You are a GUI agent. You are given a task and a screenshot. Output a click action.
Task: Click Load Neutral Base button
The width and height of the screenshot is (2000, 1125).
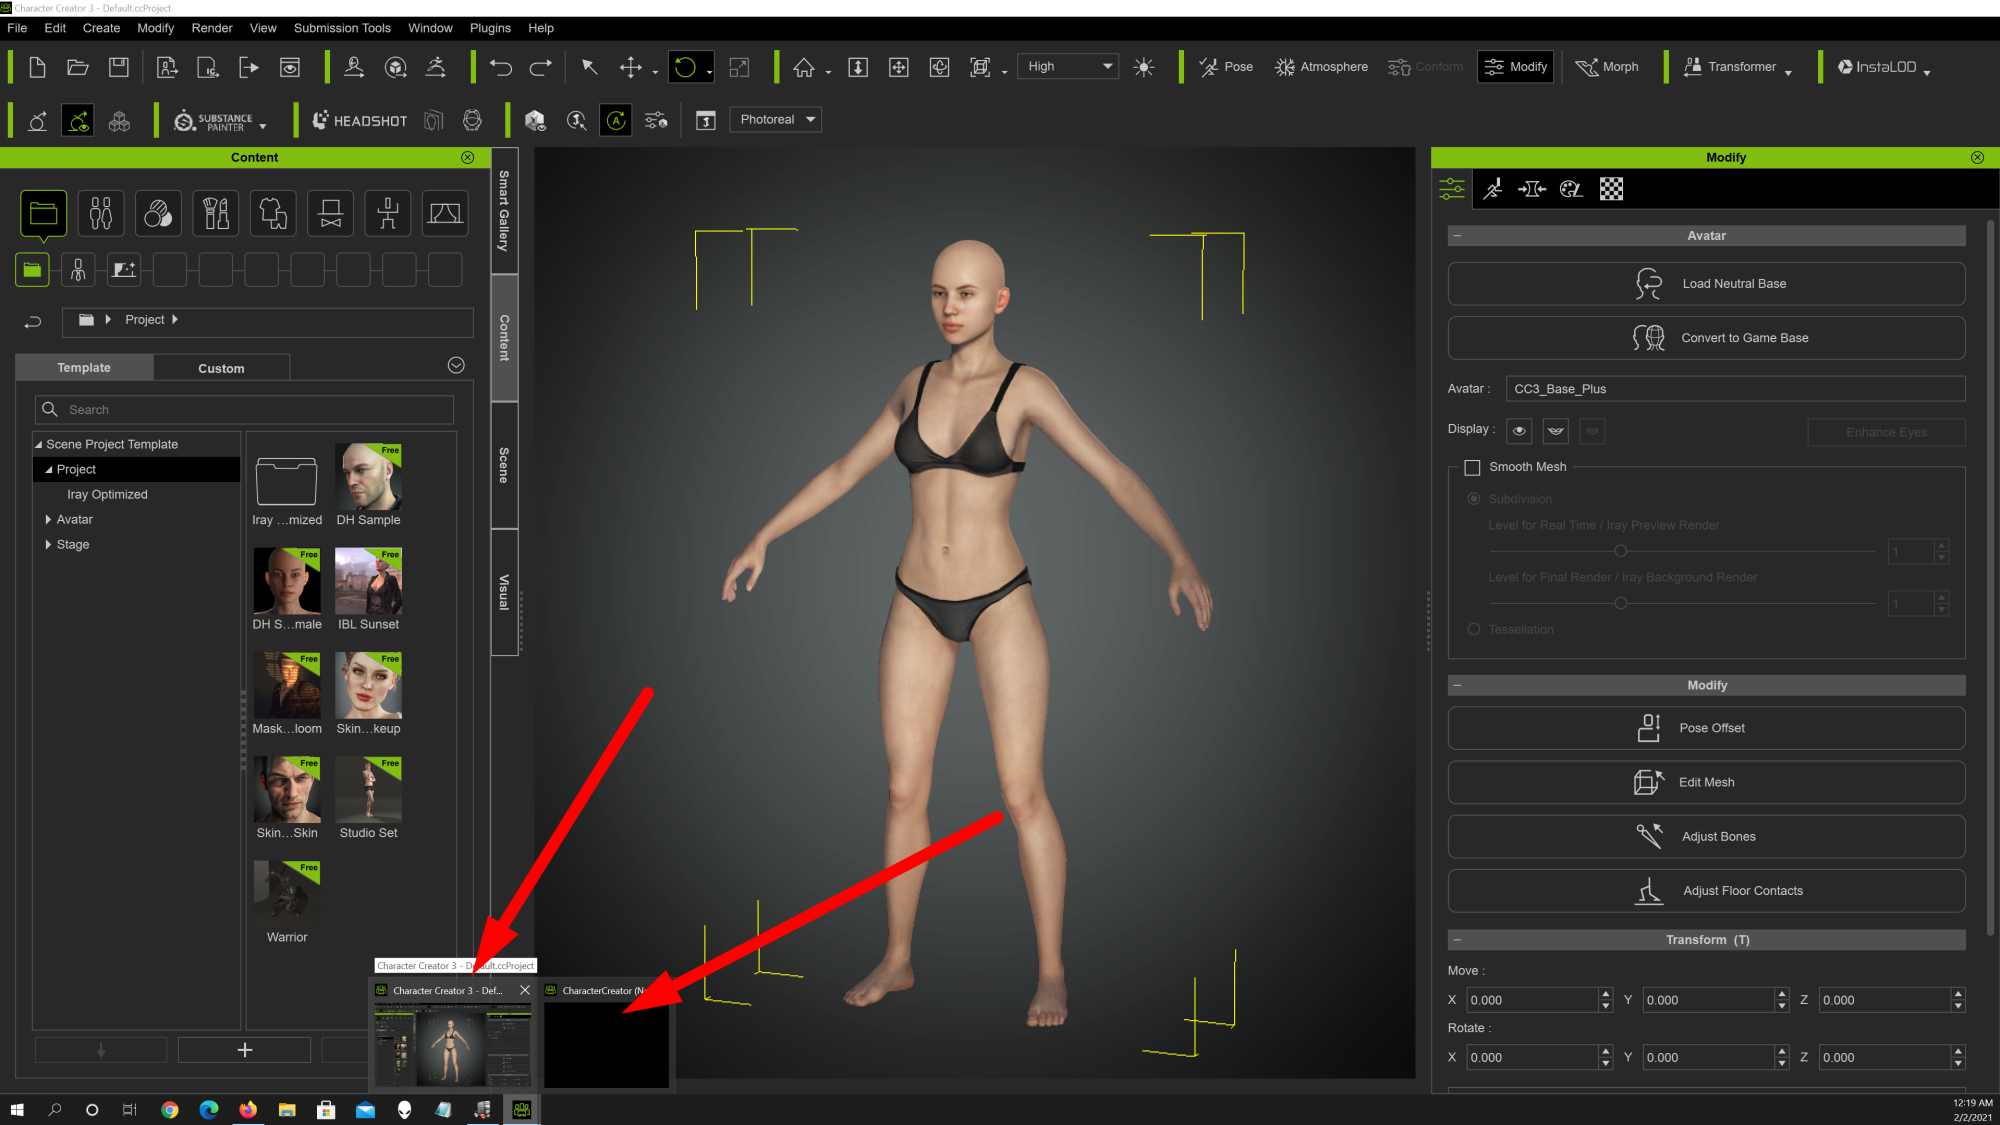[1706, 284]
